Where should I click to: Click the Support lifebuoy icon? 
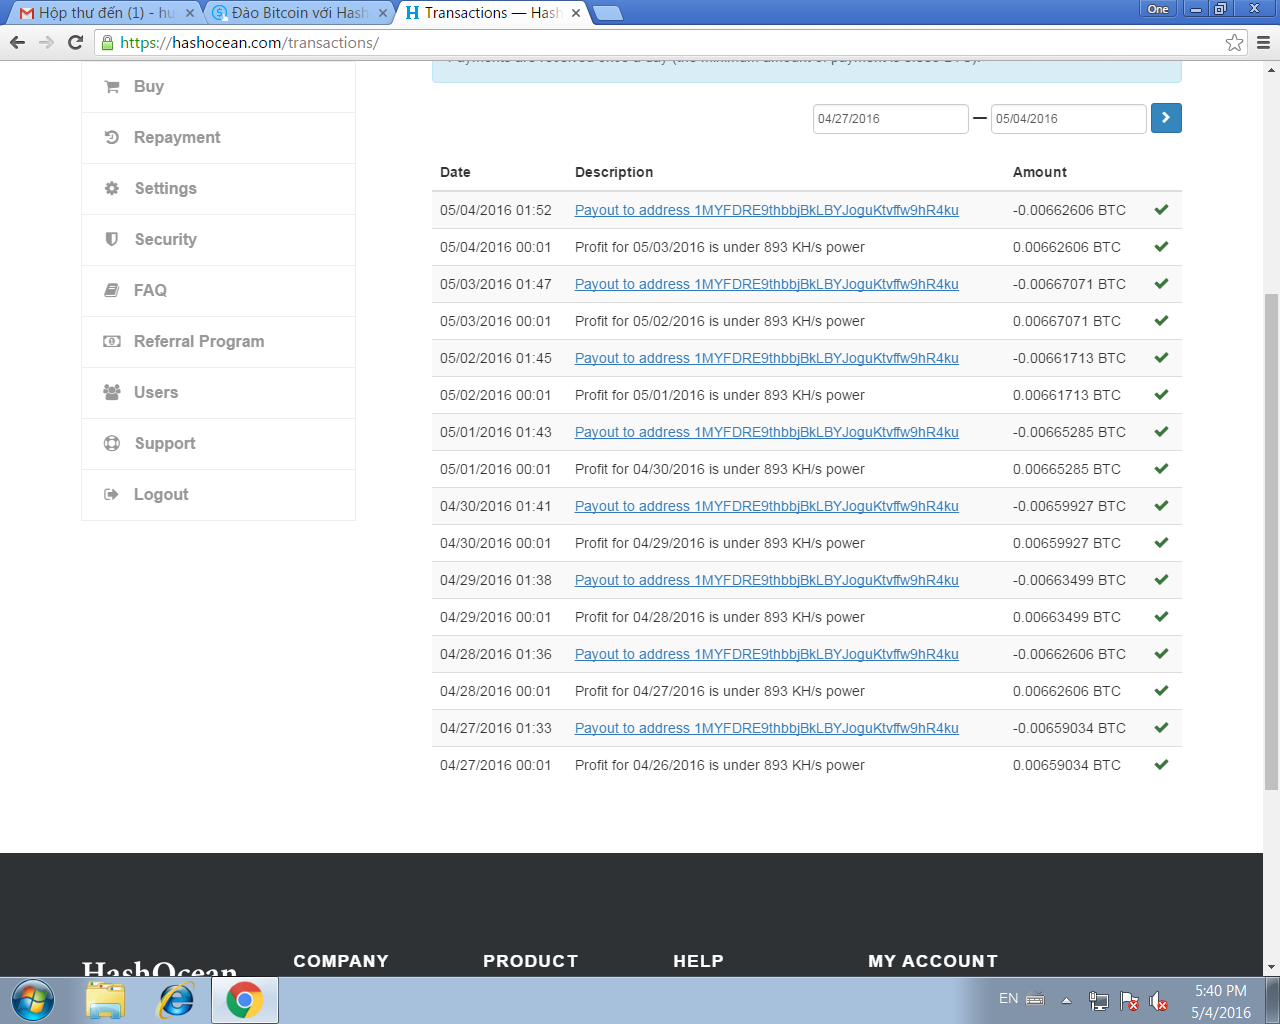click(112, 444)
